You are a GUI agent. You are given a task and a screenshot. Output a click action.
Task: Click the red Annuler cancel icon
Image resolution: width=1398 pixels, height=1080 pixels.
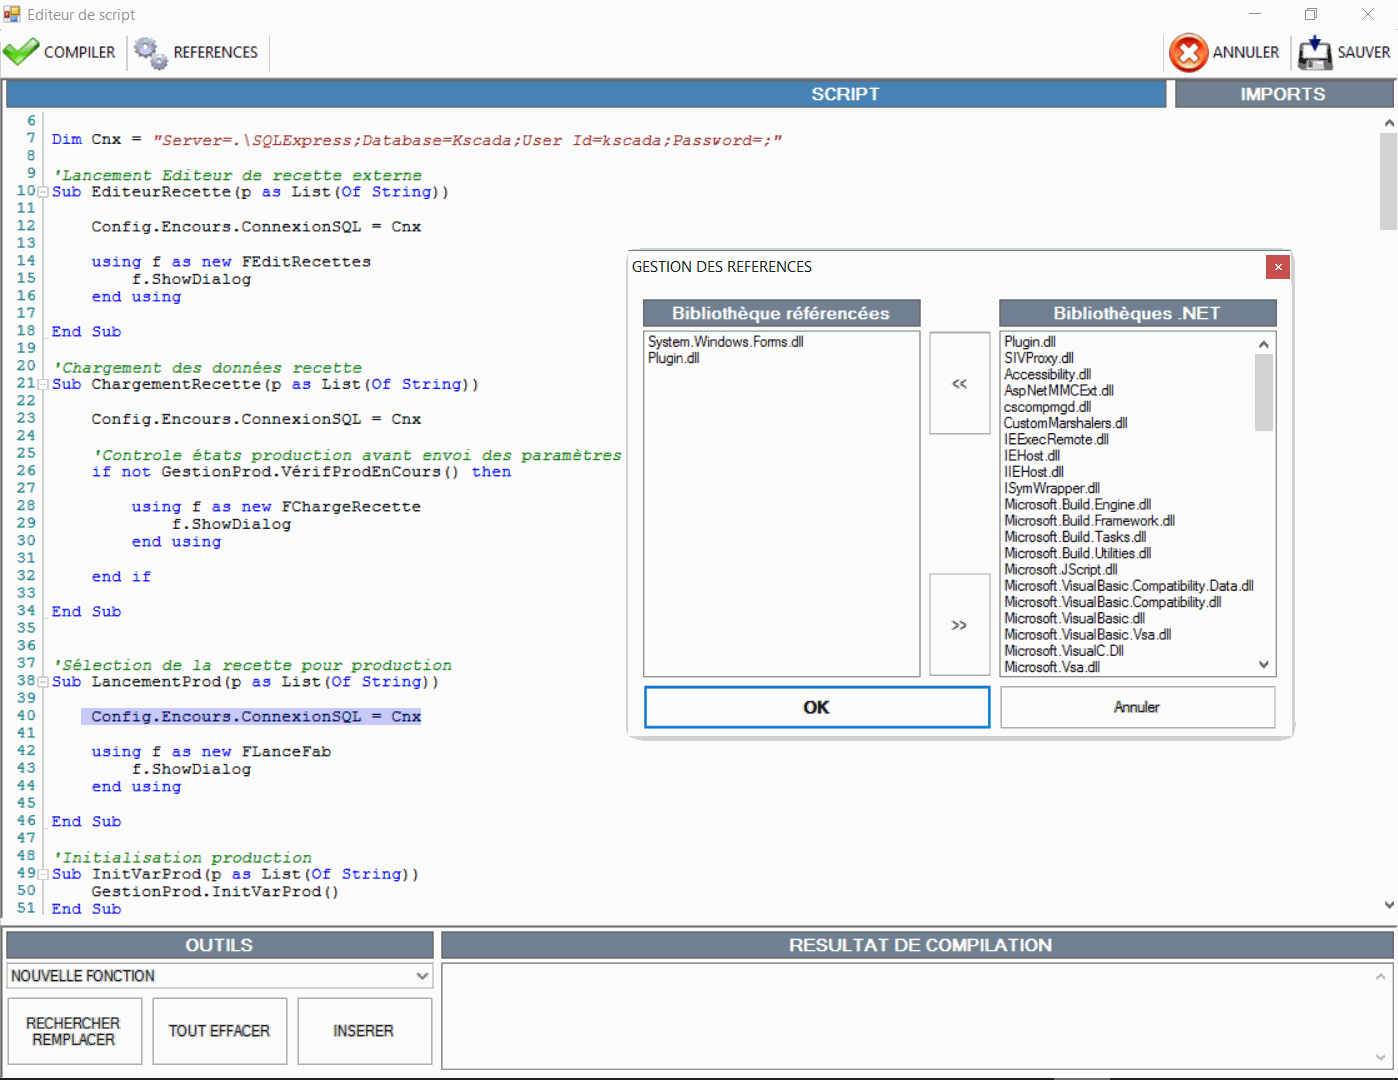click(1188, 53)
